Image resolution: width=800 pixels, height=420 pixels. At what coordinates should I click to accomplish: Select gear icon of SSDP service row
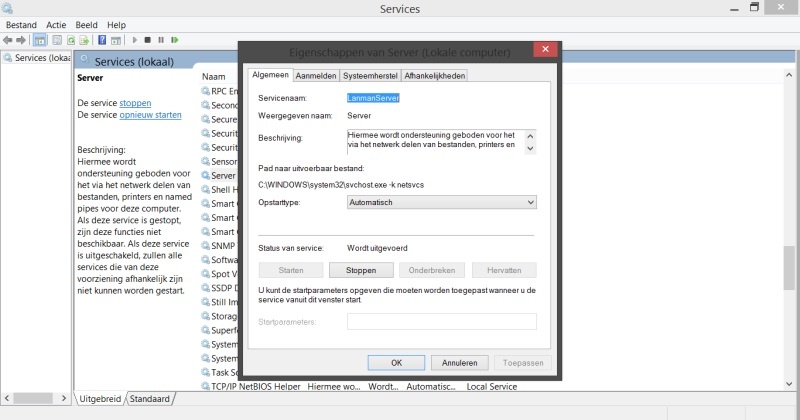(x=206, y=288)
